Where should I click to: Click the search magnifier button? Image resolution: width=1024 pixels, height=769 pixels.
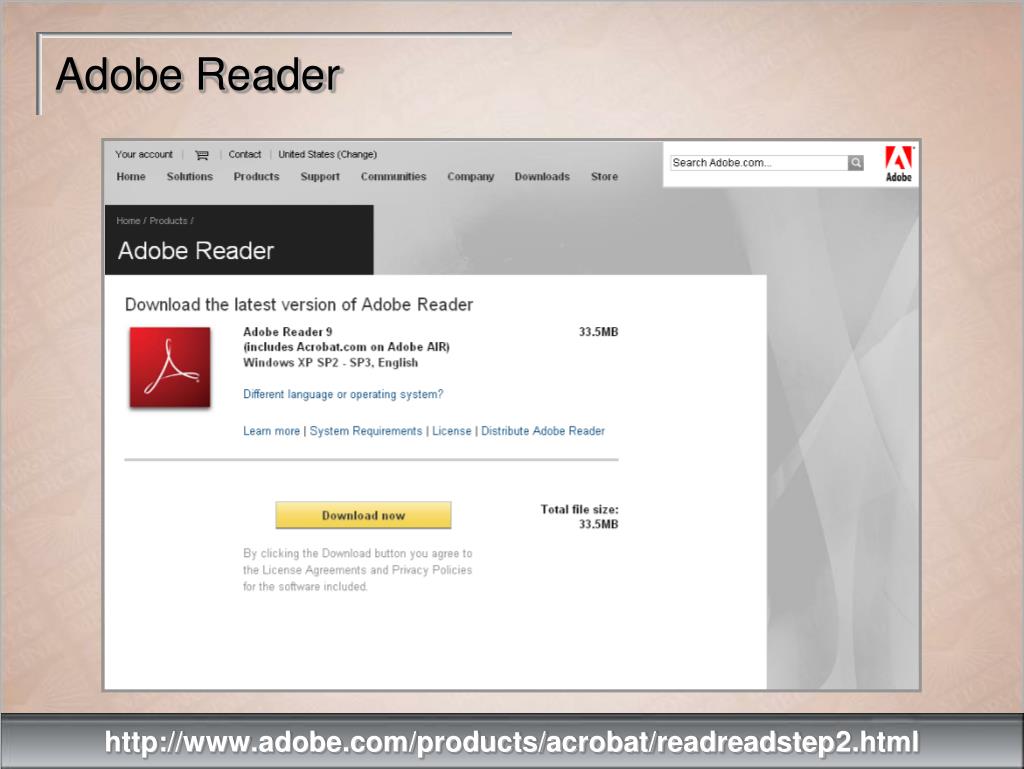856,163
